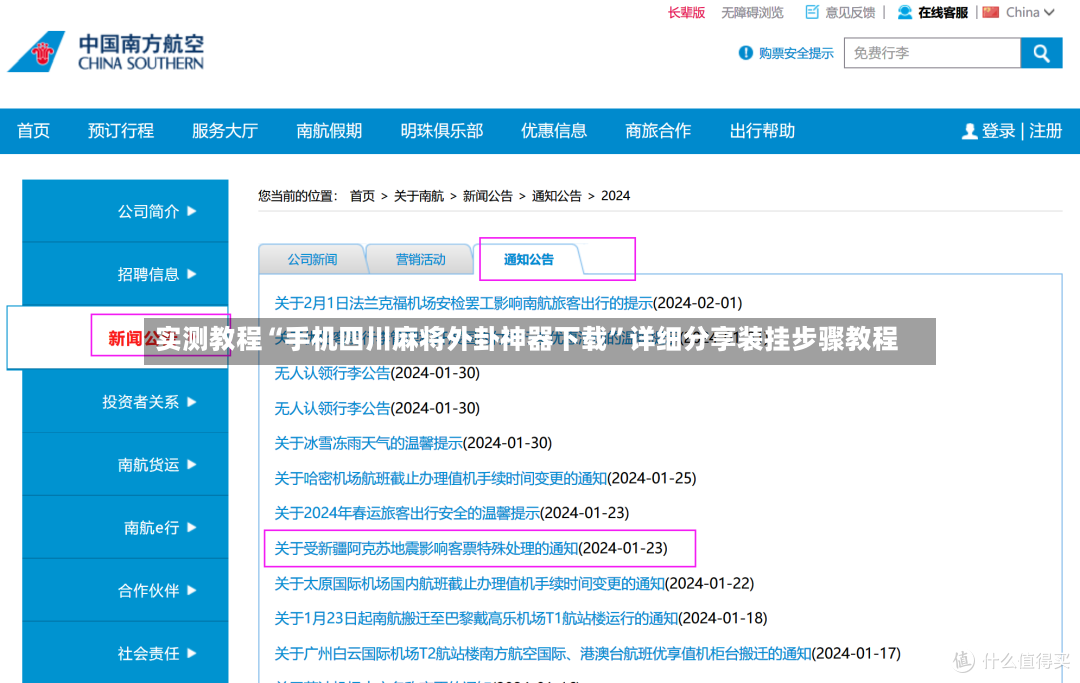Open the first 无人认领行李公告 notice
This screenshot has height=683, width=1080.
(x=332, y=372)
